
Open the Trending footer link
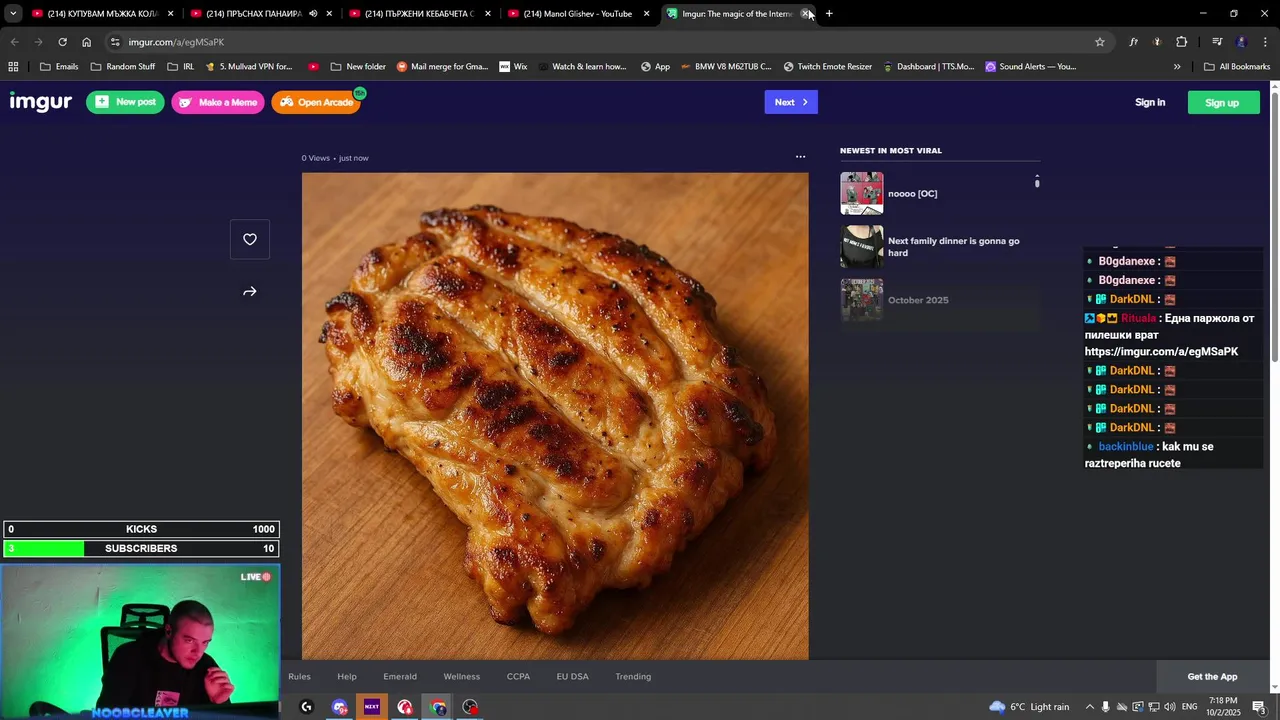633,677
